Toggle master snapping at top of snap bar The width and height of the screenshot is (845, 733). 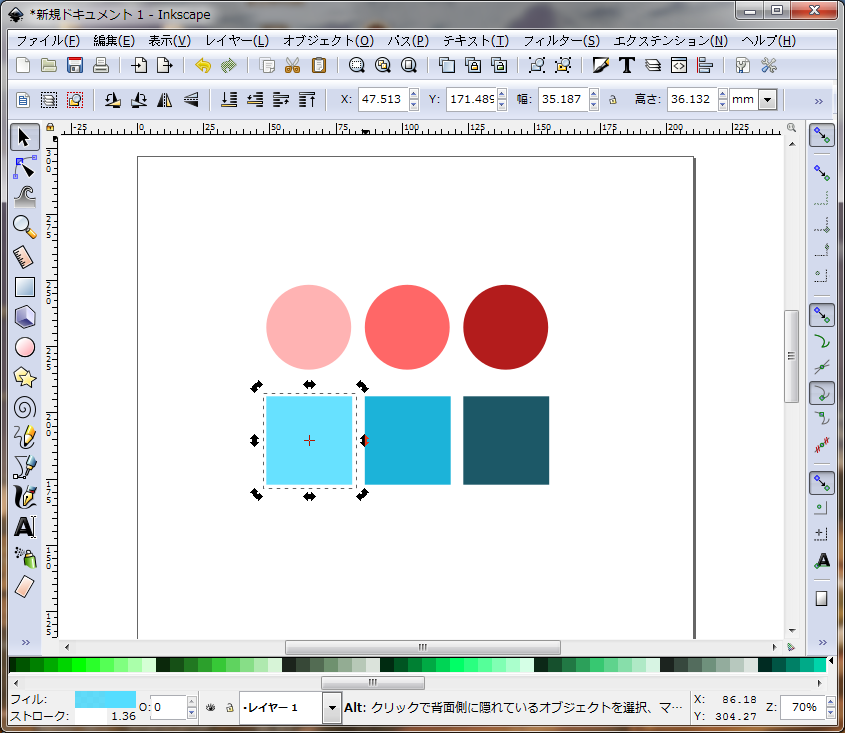coord(821,135)
